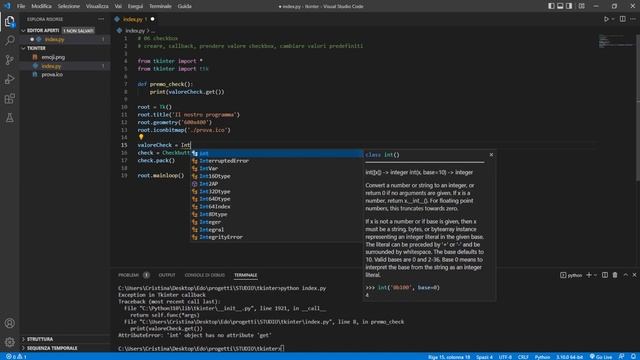The height and width of the screenshot is (360, 640).
Task: Click the Spazi 4 indentation indicator
Action: pyautogui.click(x=484, y=357)
